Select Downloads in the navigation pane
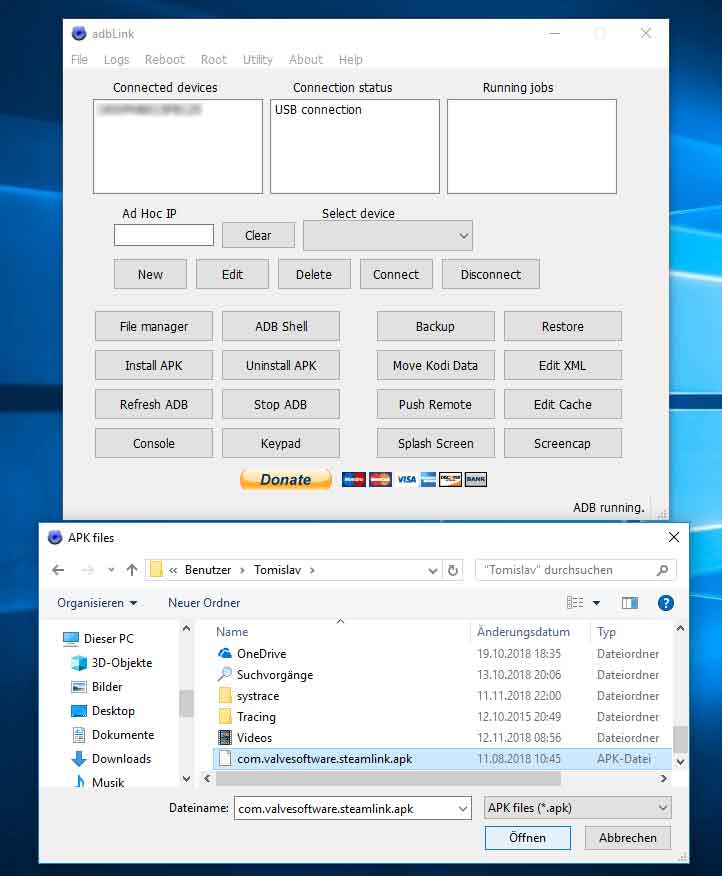722x876 pixels. [121, 759]
